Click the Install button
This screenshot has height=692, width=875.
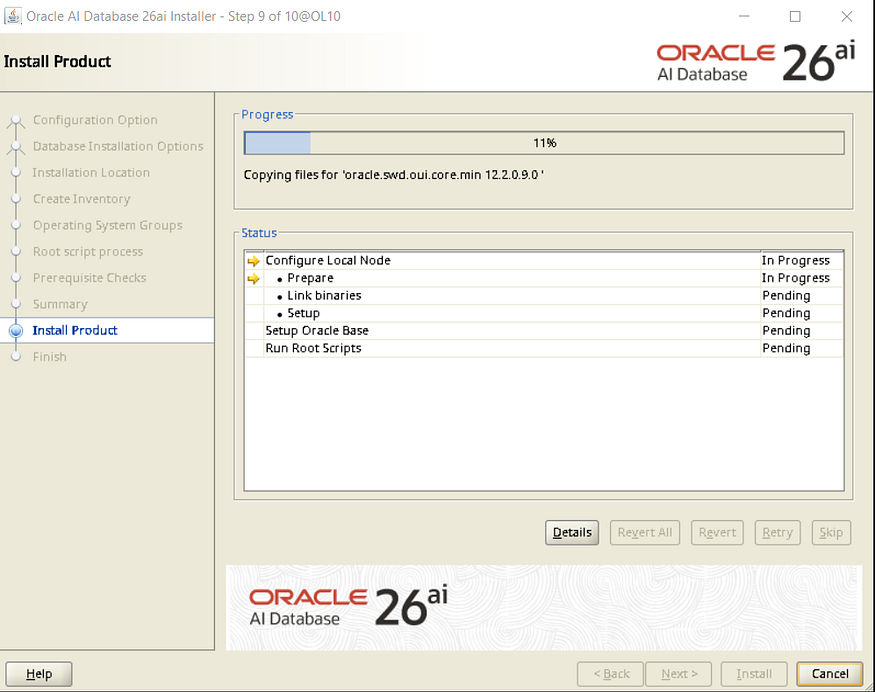coord(754,674)
